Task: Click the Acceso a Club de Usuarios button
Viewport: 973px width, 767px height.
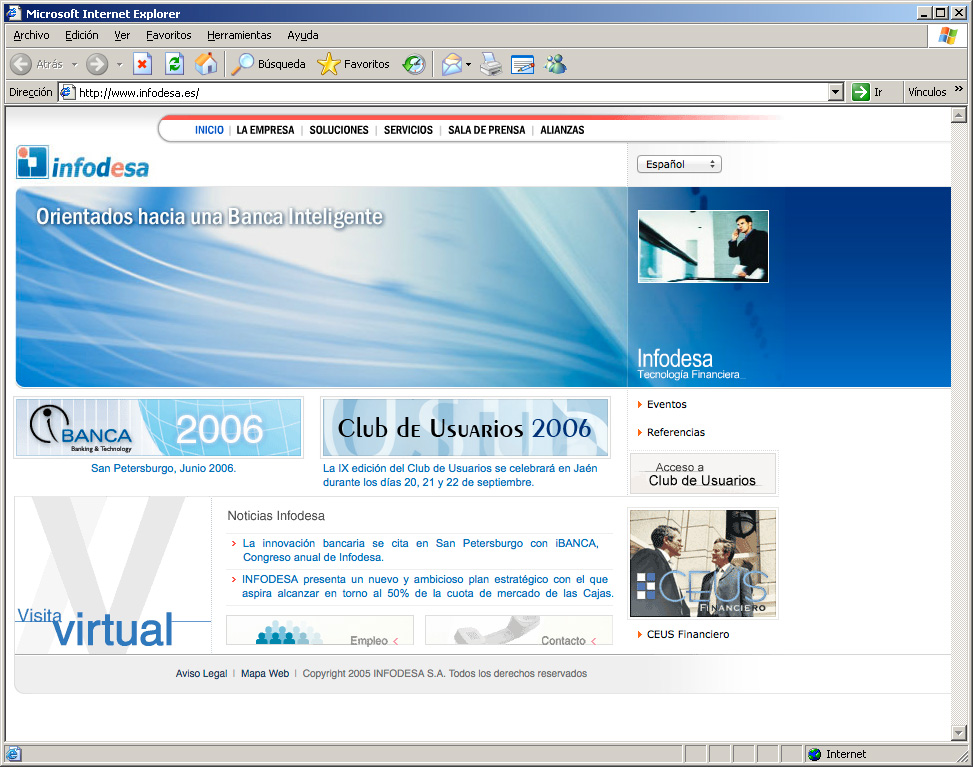Action: click(702, 474)
